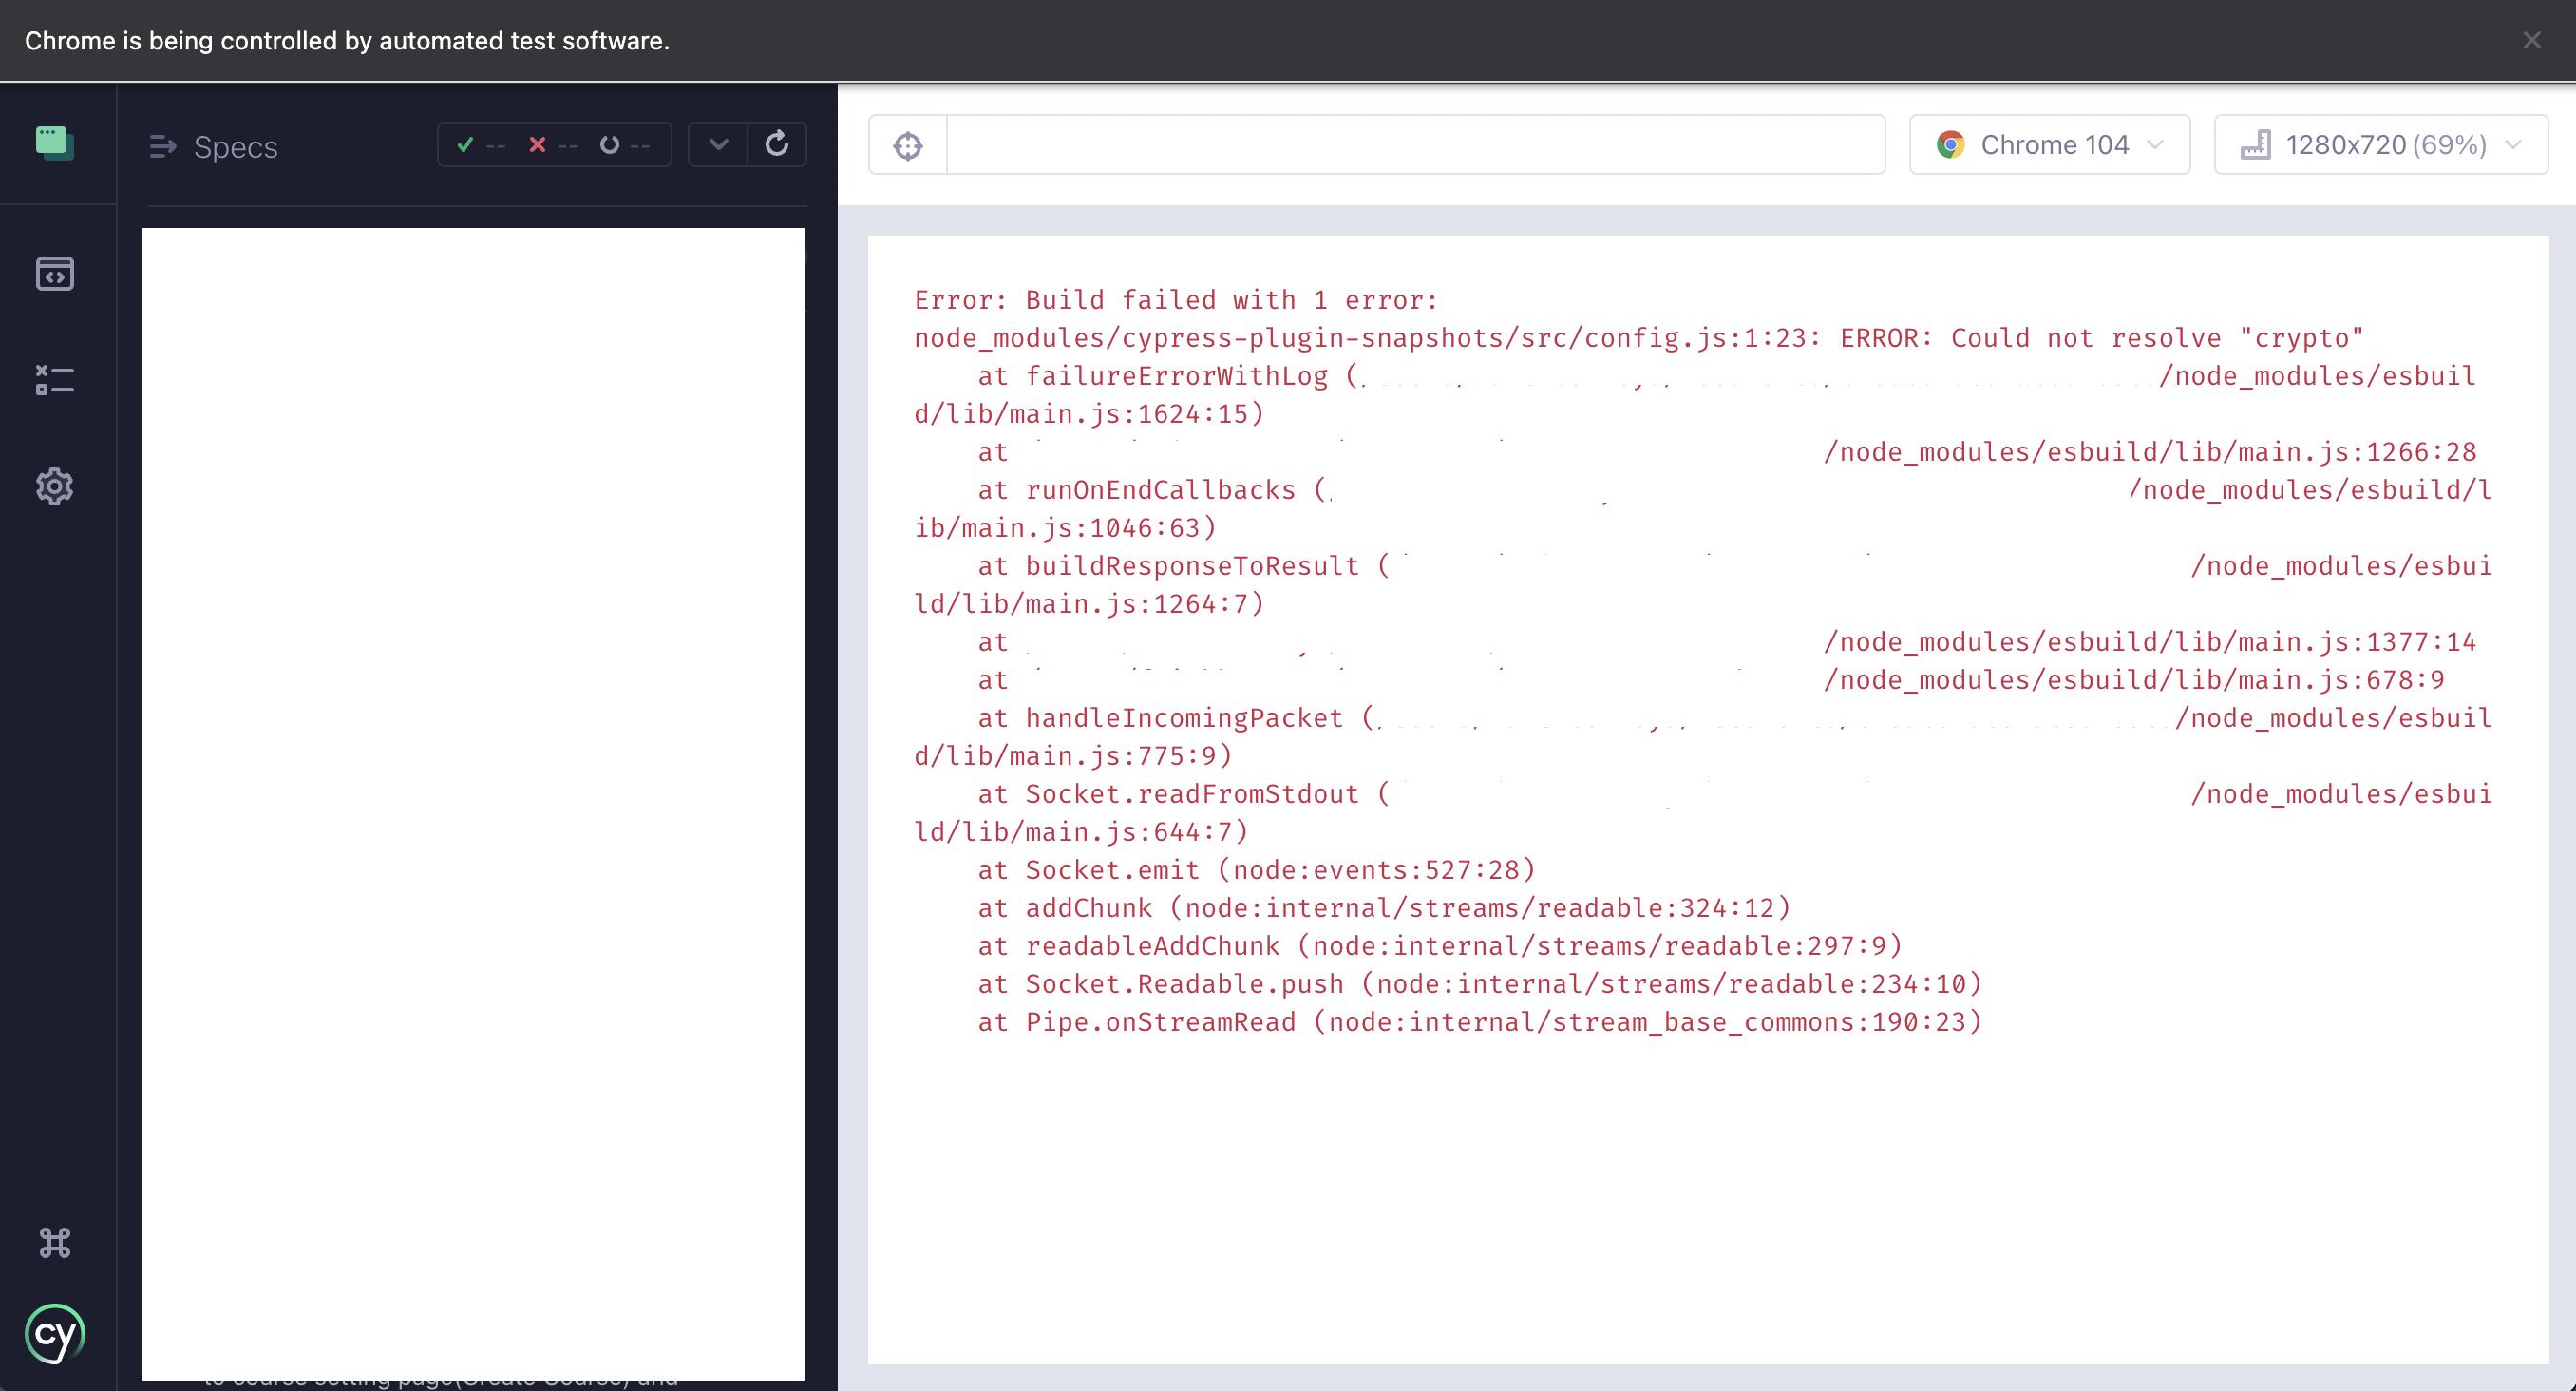
Task: Open Settings via the gear icon
Action: coord(55,486)
